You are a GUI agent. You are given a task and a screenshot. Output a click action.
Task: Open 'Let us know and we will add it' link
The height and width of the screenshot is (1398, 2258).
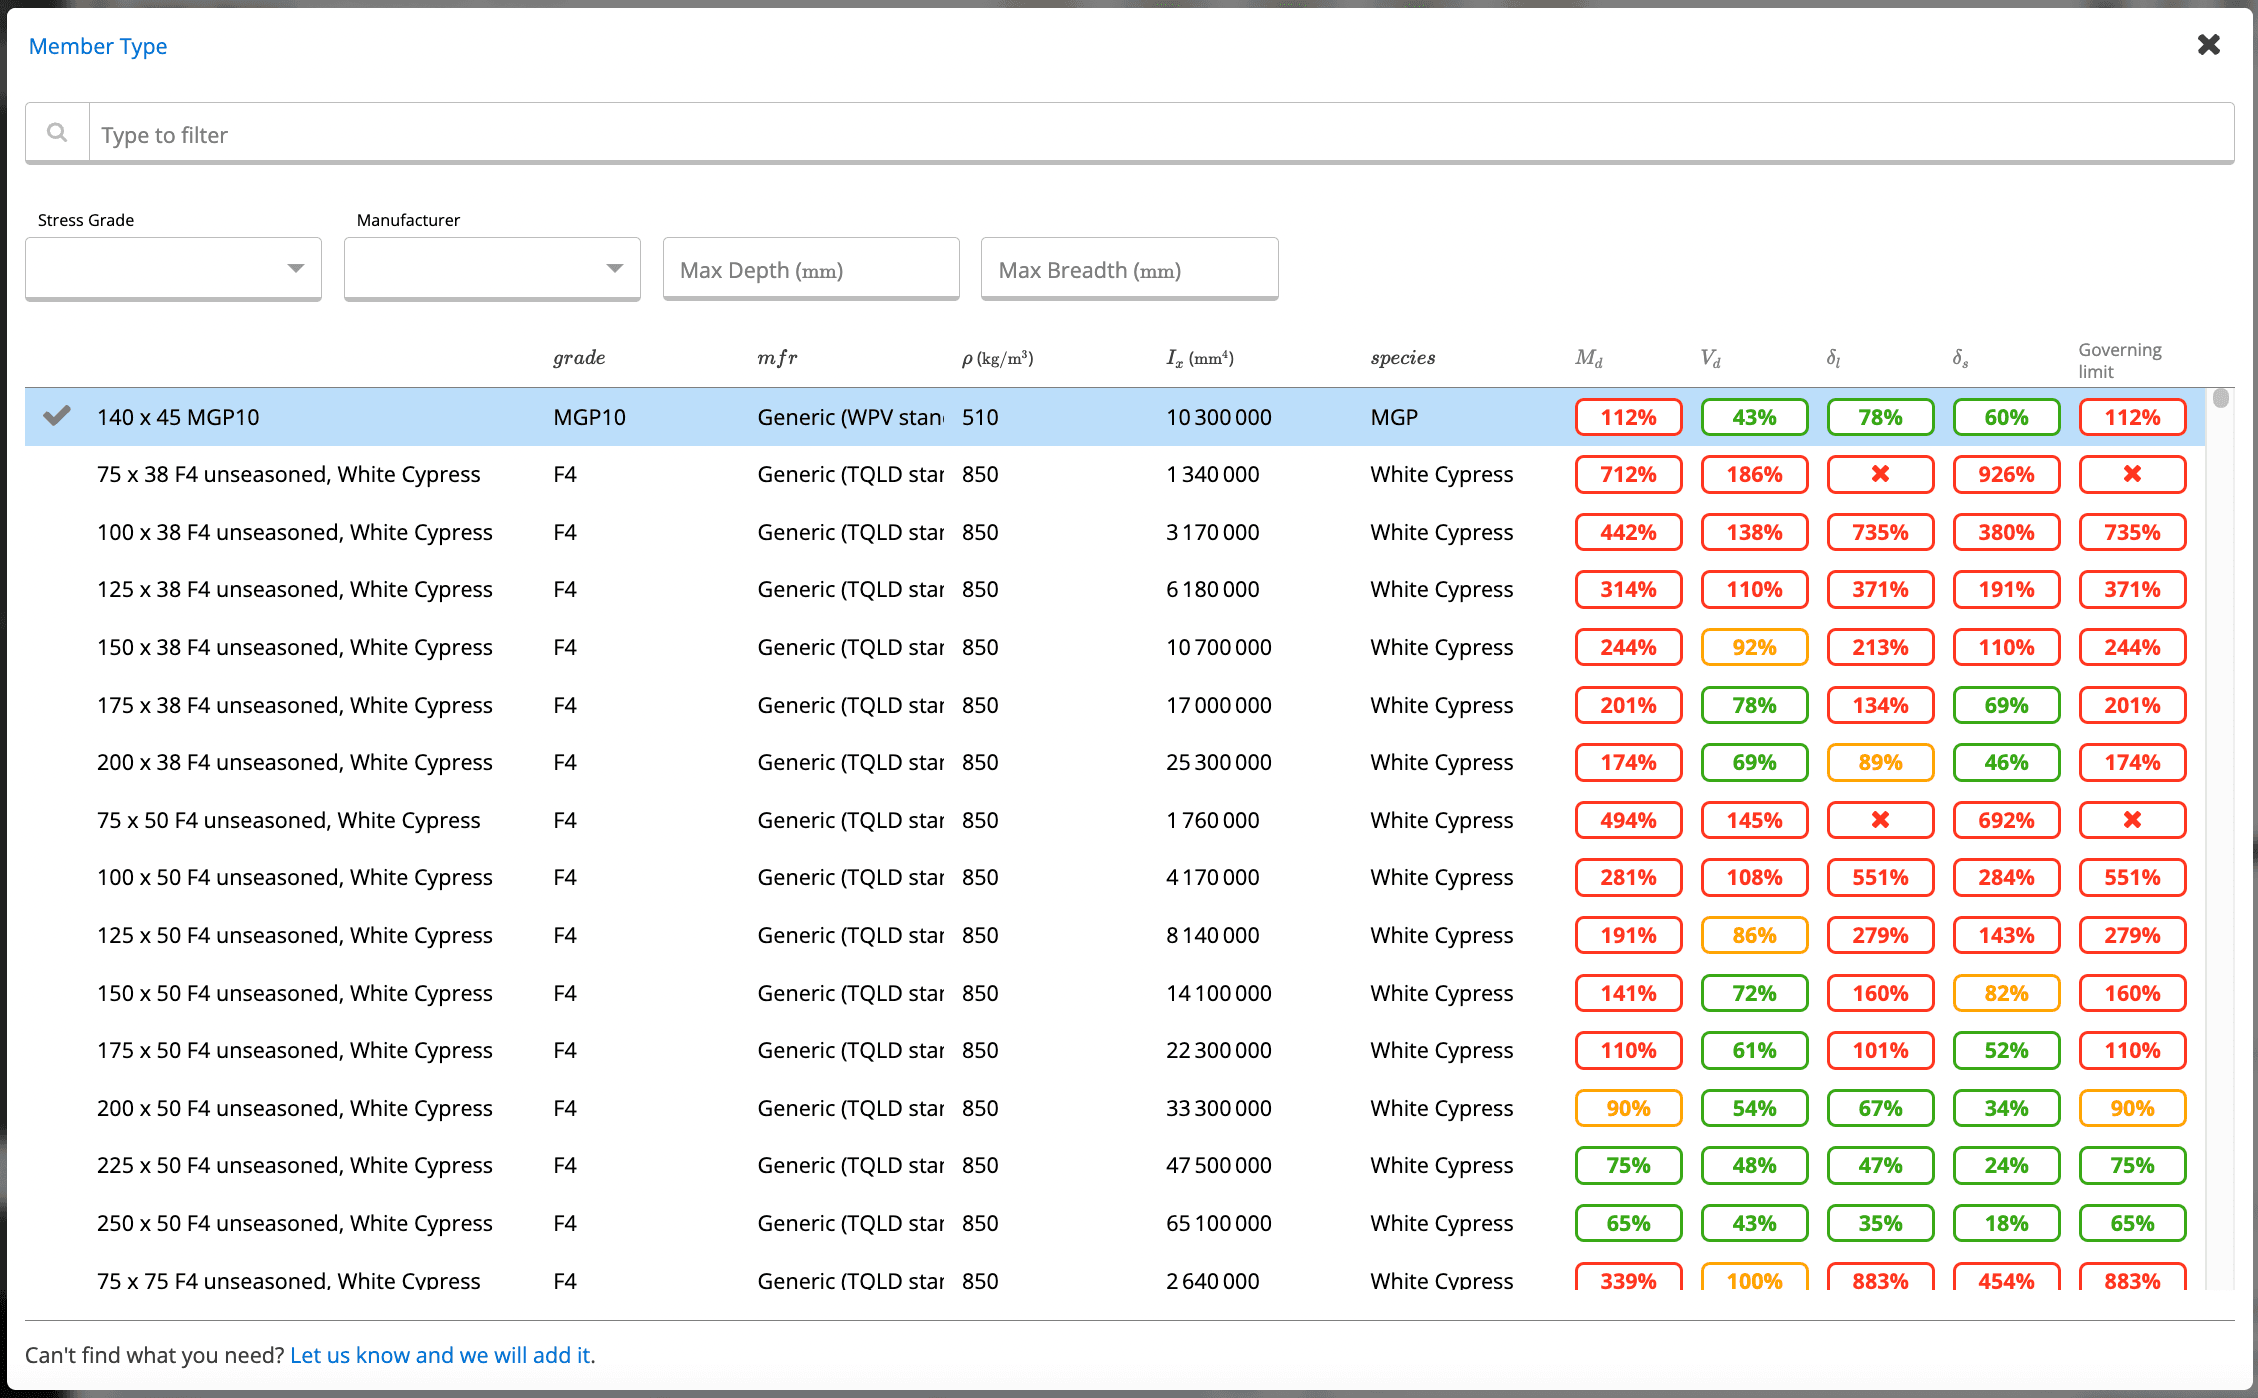(x=440, y=1355)
